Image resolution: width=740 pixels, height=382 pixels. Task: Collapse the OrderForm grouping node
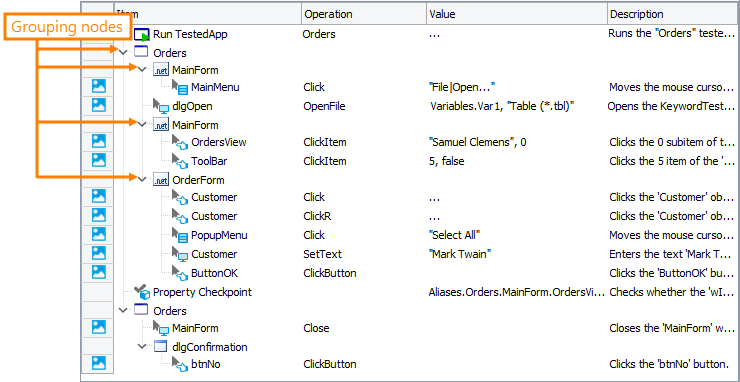point(142,179)
